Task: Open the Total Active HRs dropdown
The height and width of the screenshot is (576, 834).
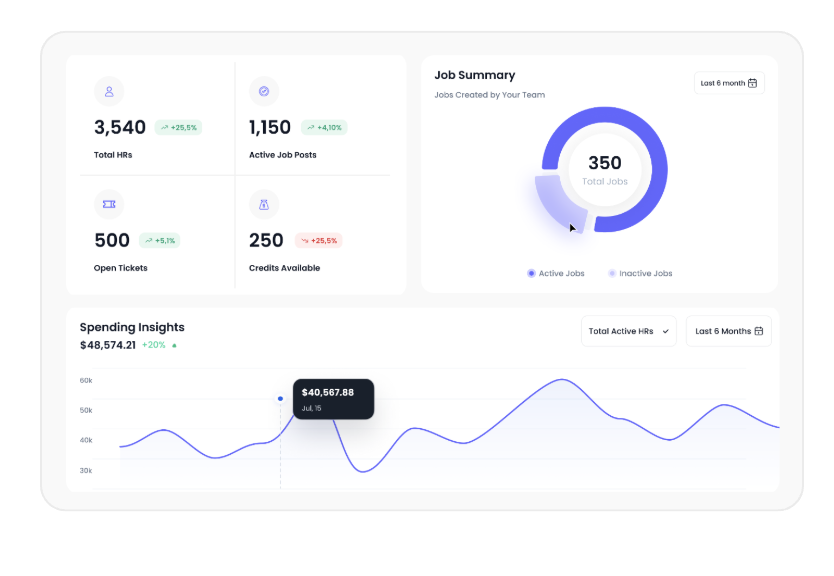Action: click(629, 331)
